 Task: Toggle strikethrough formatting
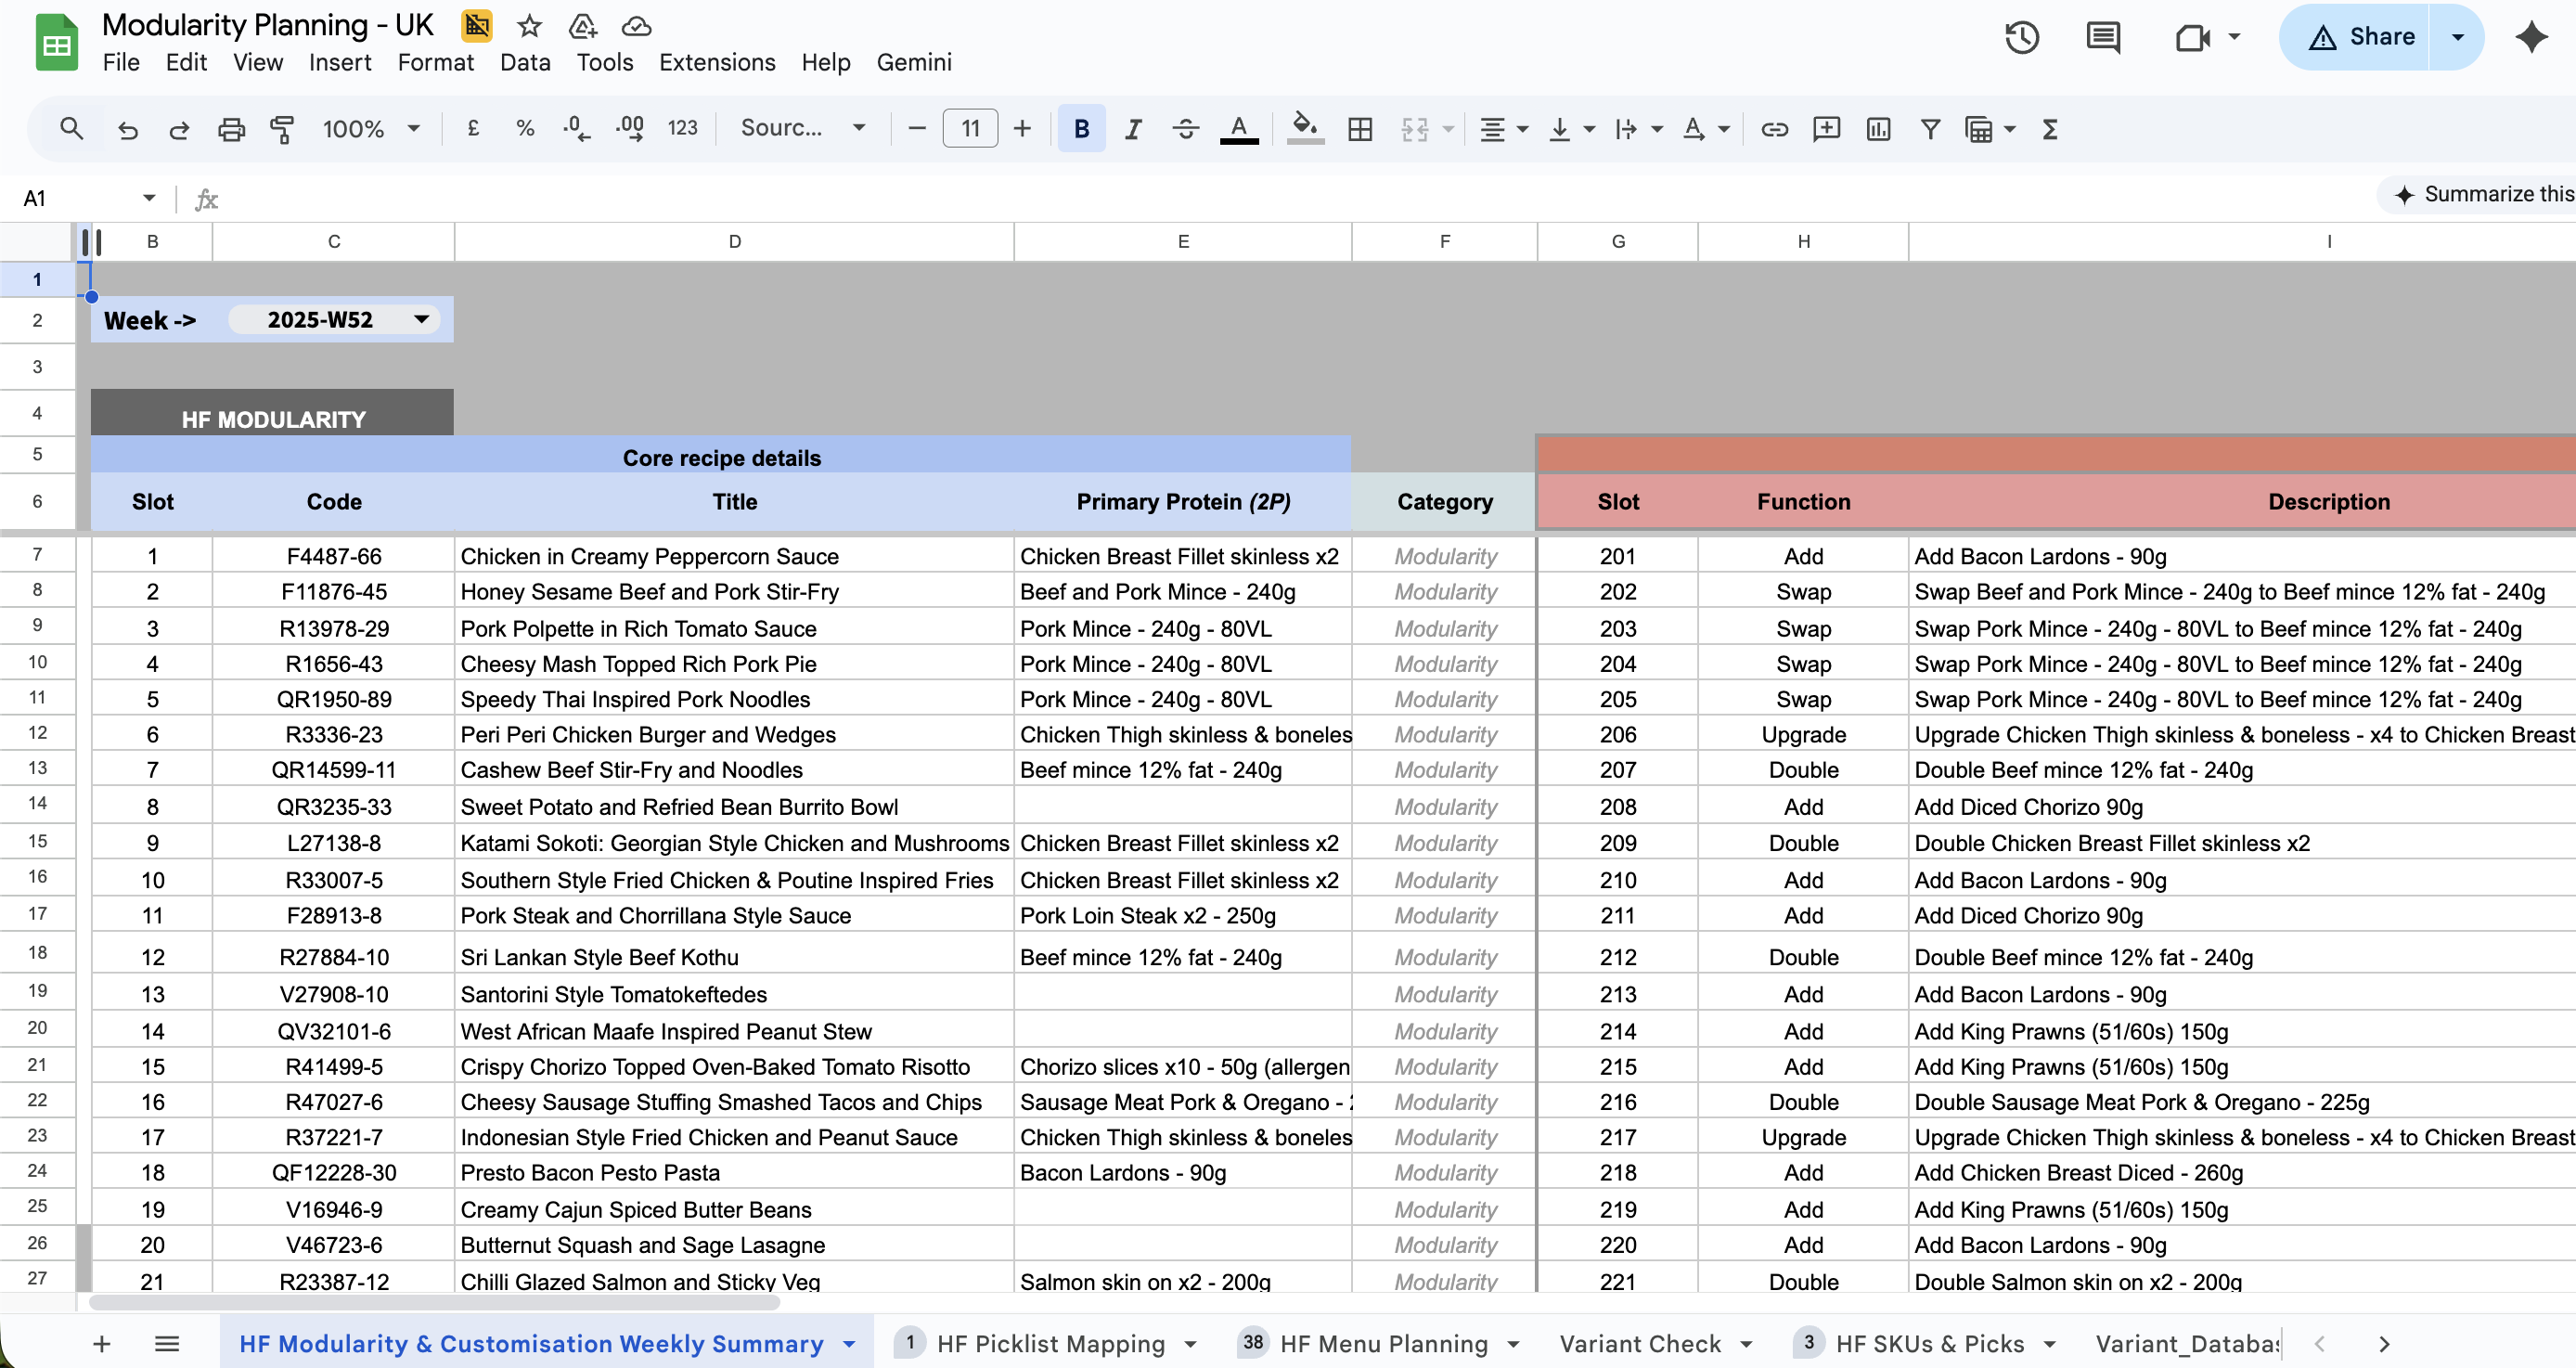(x=1185, y=129)
